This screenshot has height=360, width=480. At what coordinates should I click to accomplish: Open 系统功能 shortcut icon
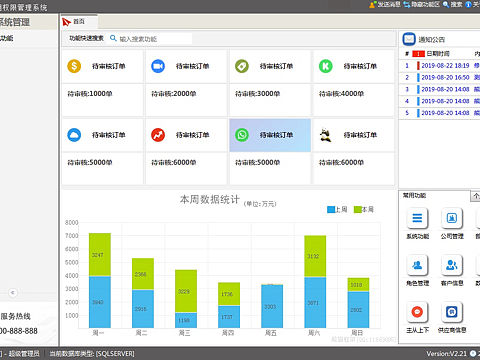tap(417, 218)
